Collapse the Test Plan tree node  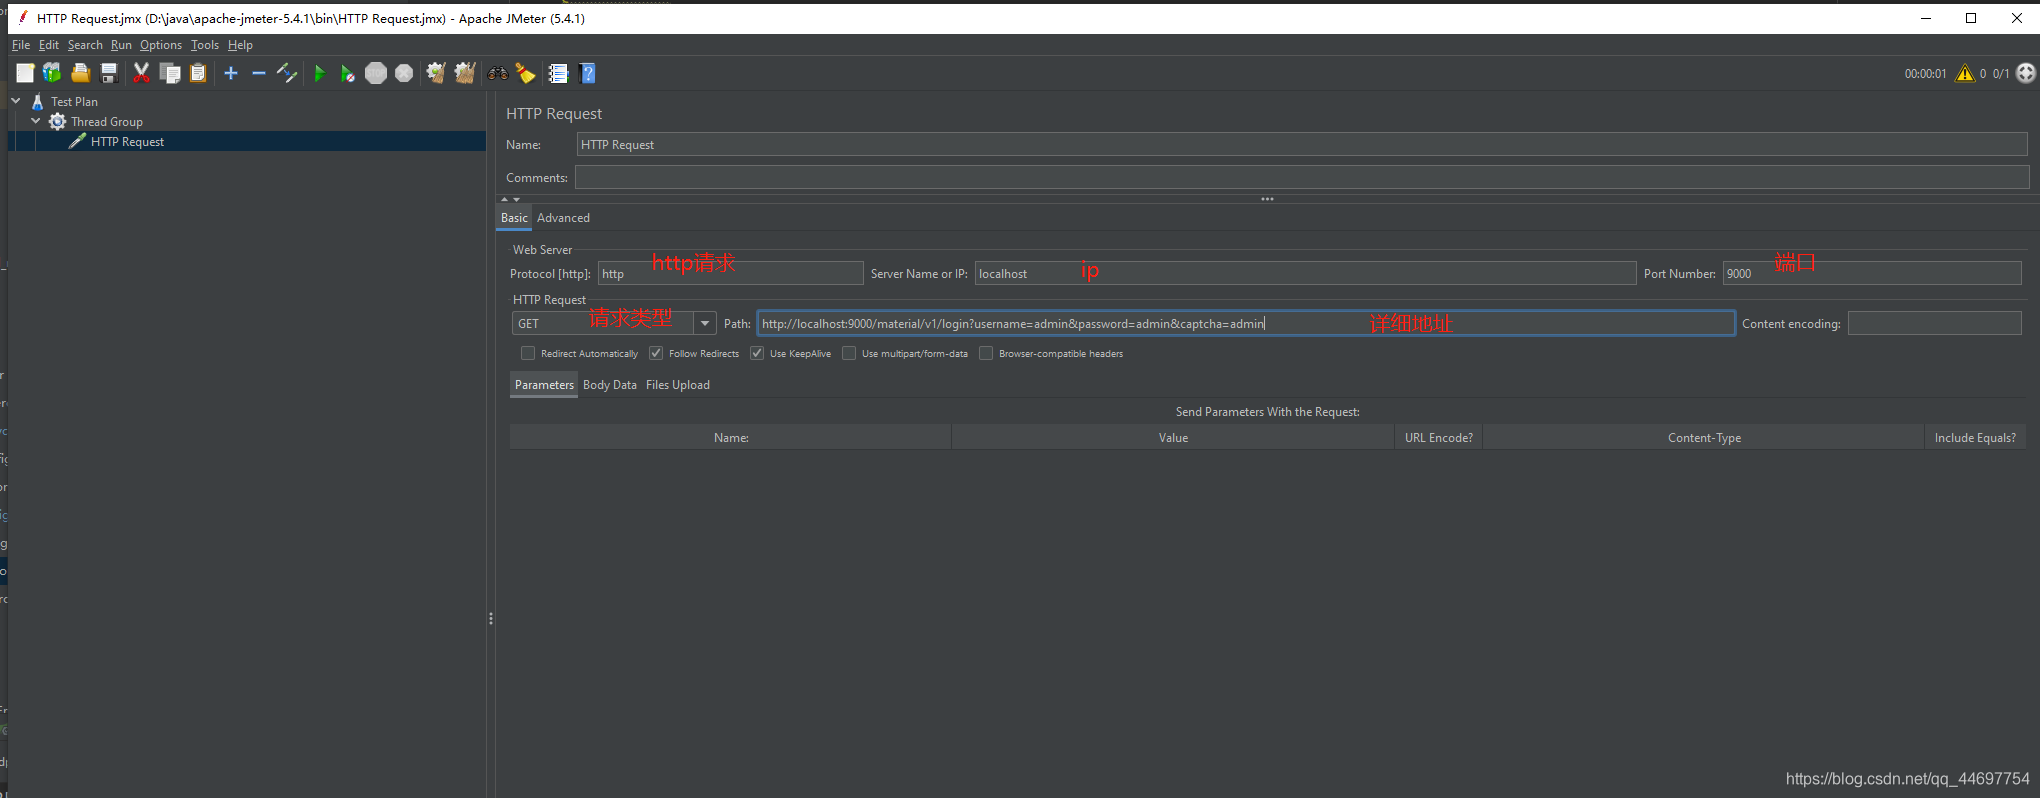[x=16, y=101]
